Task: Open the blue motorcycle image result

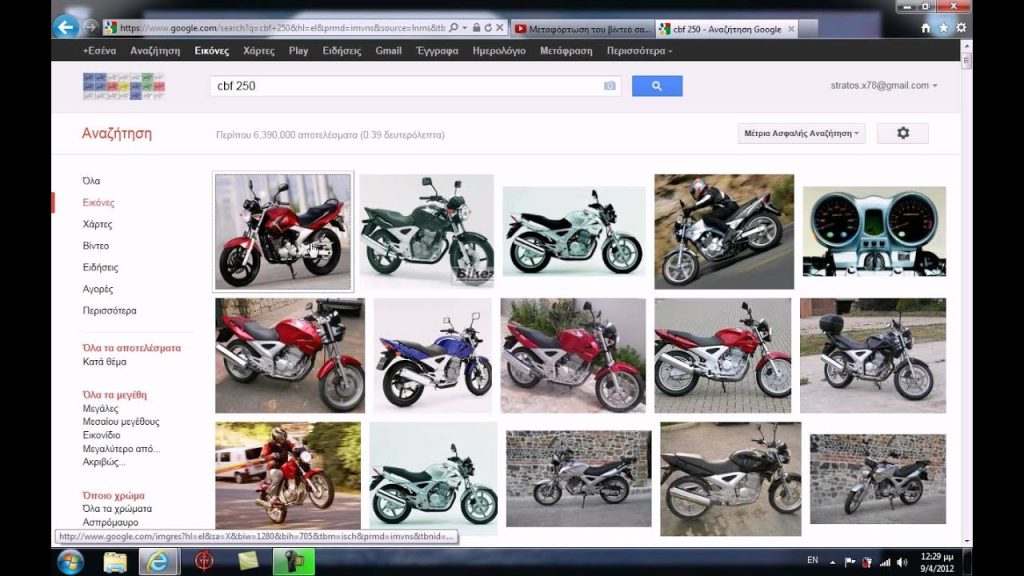Action: coord(432,355)
